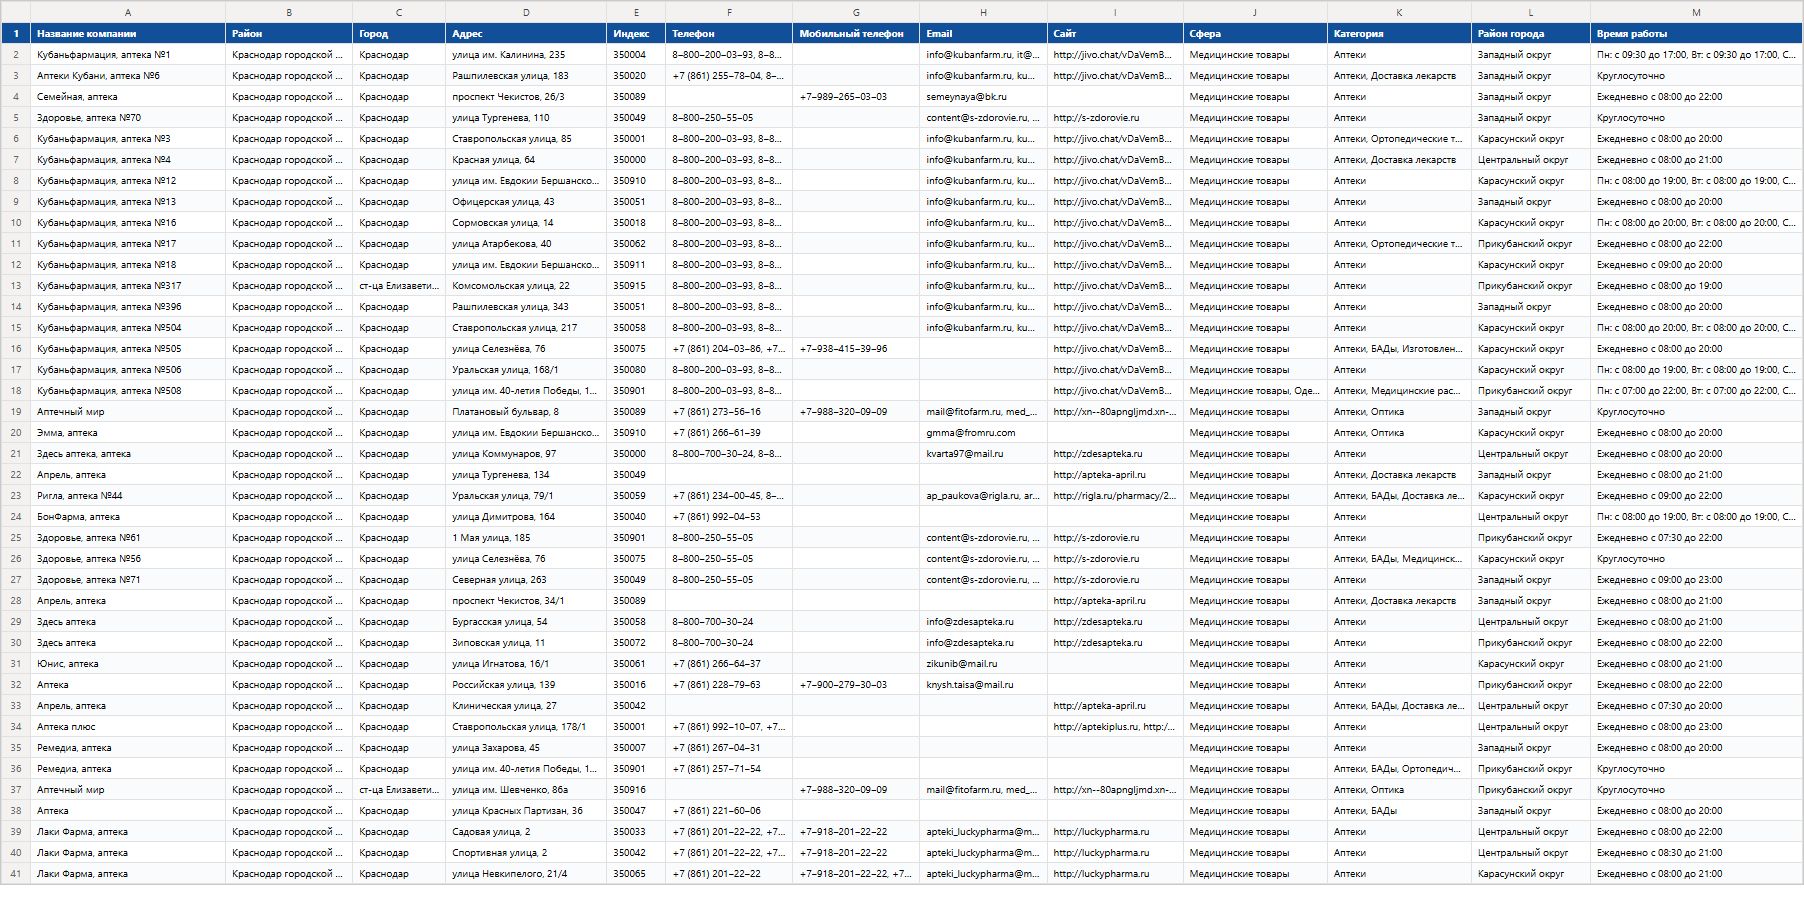Click the address 'Зиповская улица, 11'
Screen dimensions: 1804x902
(526, 643)
